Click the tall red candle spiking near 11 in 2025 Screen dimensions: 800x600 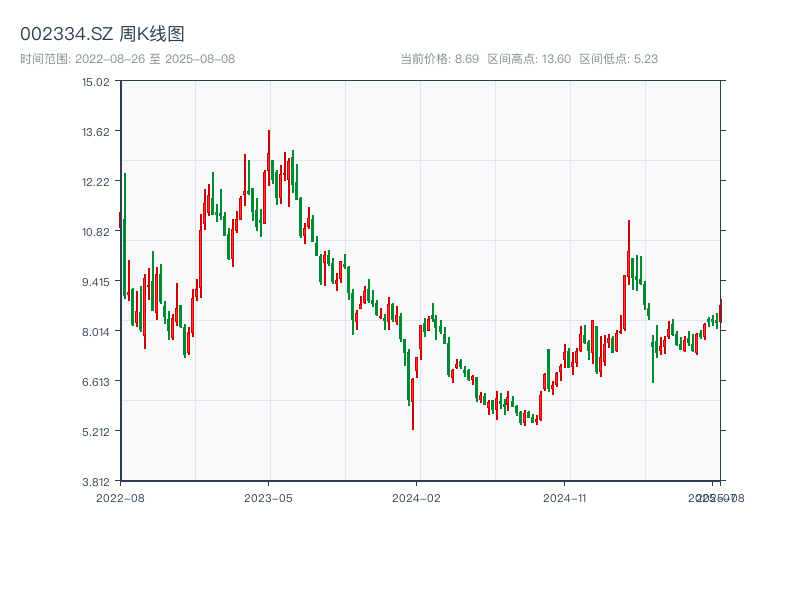coord(629,251)
